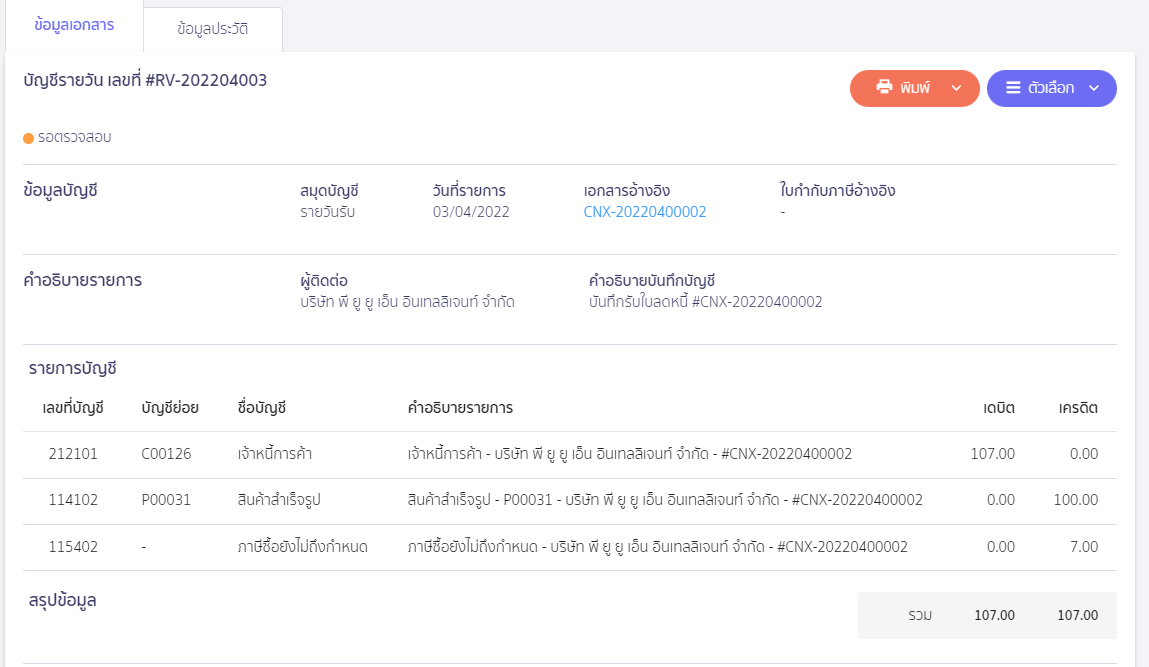1149x667 pixels.
Task: Click description บันทึกรับใบลดหนี้ #CNX-20220400002
Action: tap(706, 302)
